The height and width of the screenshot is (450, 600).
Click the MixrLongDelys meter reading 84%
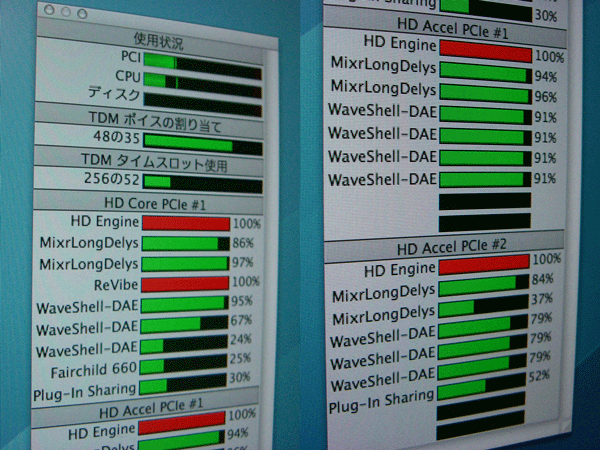[484, 285]
